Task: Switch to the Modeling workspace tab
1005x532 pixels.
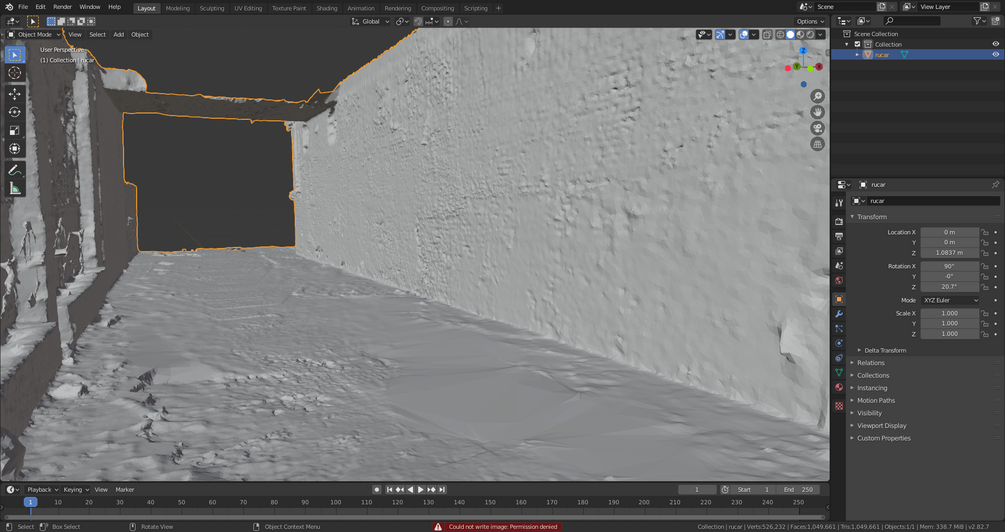Action: click(x=178, y=8)
